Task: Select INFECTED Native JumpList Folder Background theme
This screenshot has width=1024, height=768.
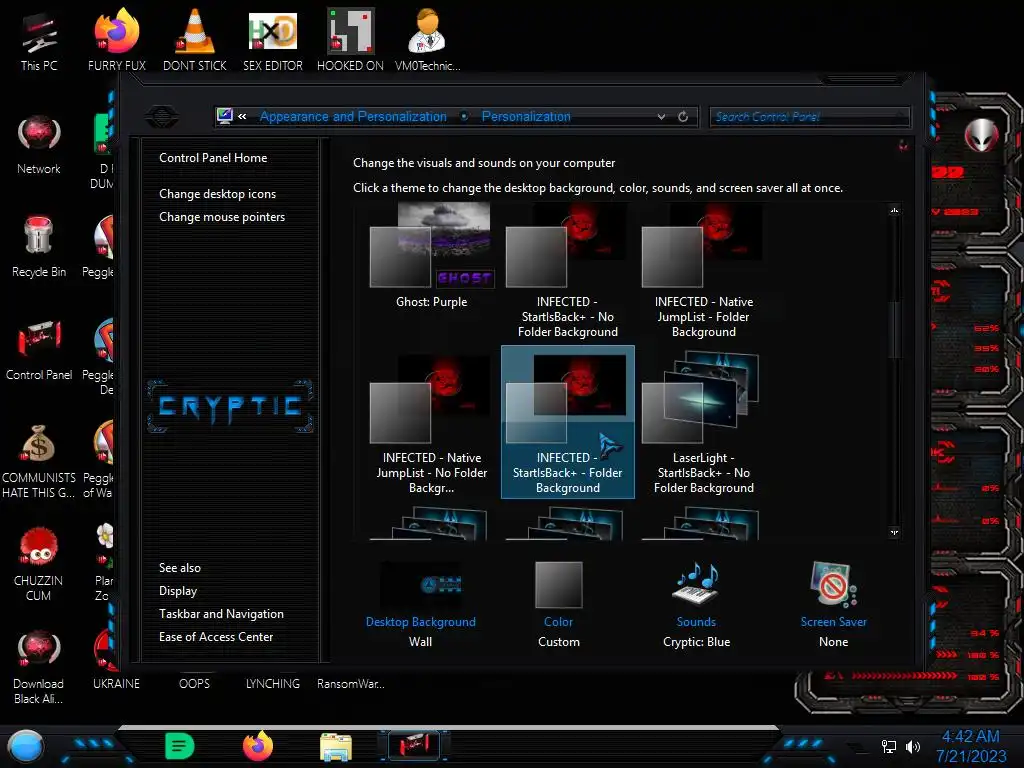Action: pos(703,271)
